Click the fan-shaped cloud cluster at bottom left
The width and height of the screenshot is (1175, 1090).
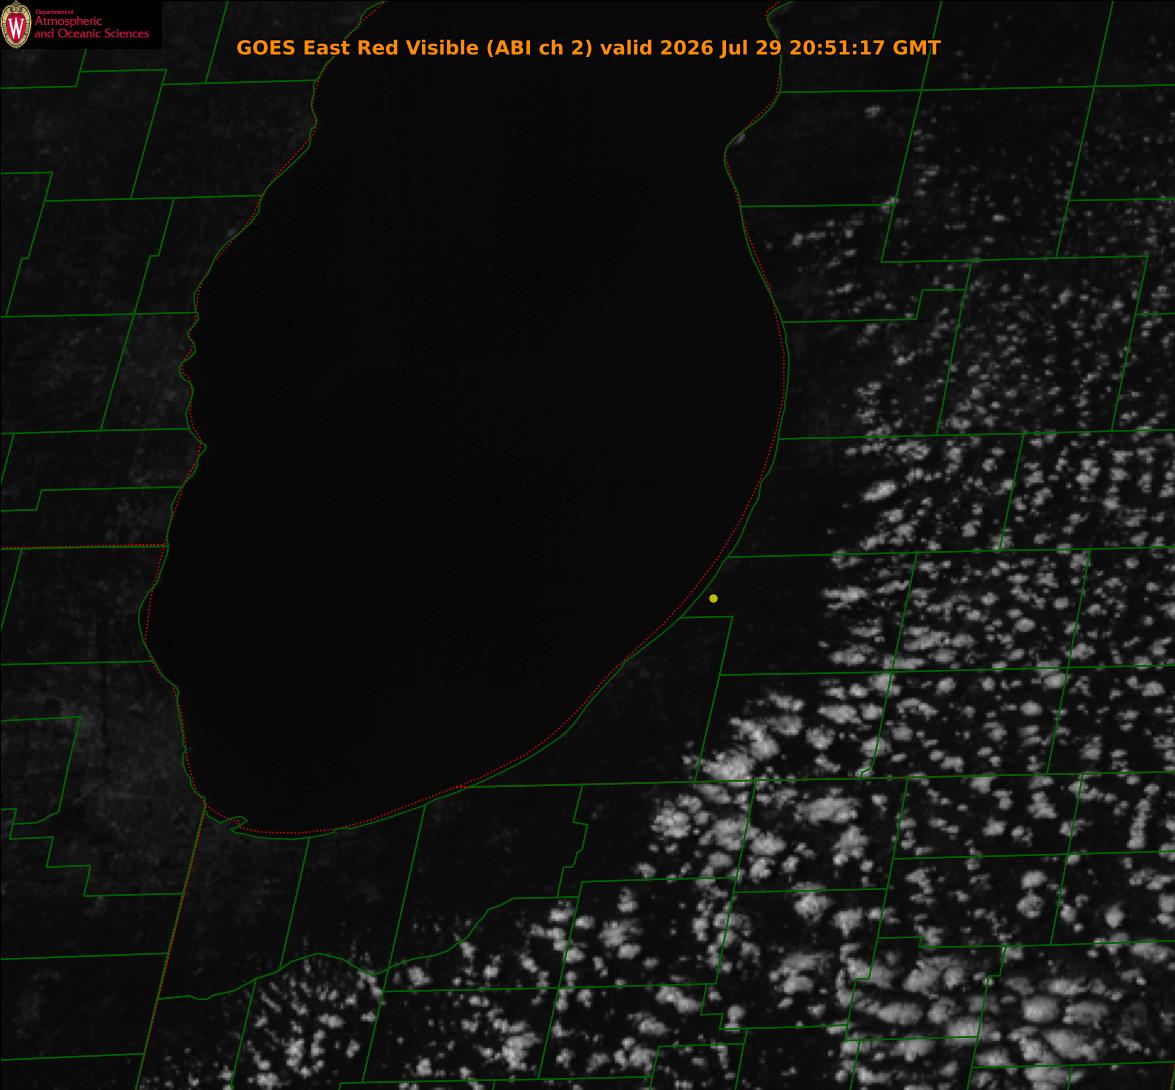point(315,1019)
